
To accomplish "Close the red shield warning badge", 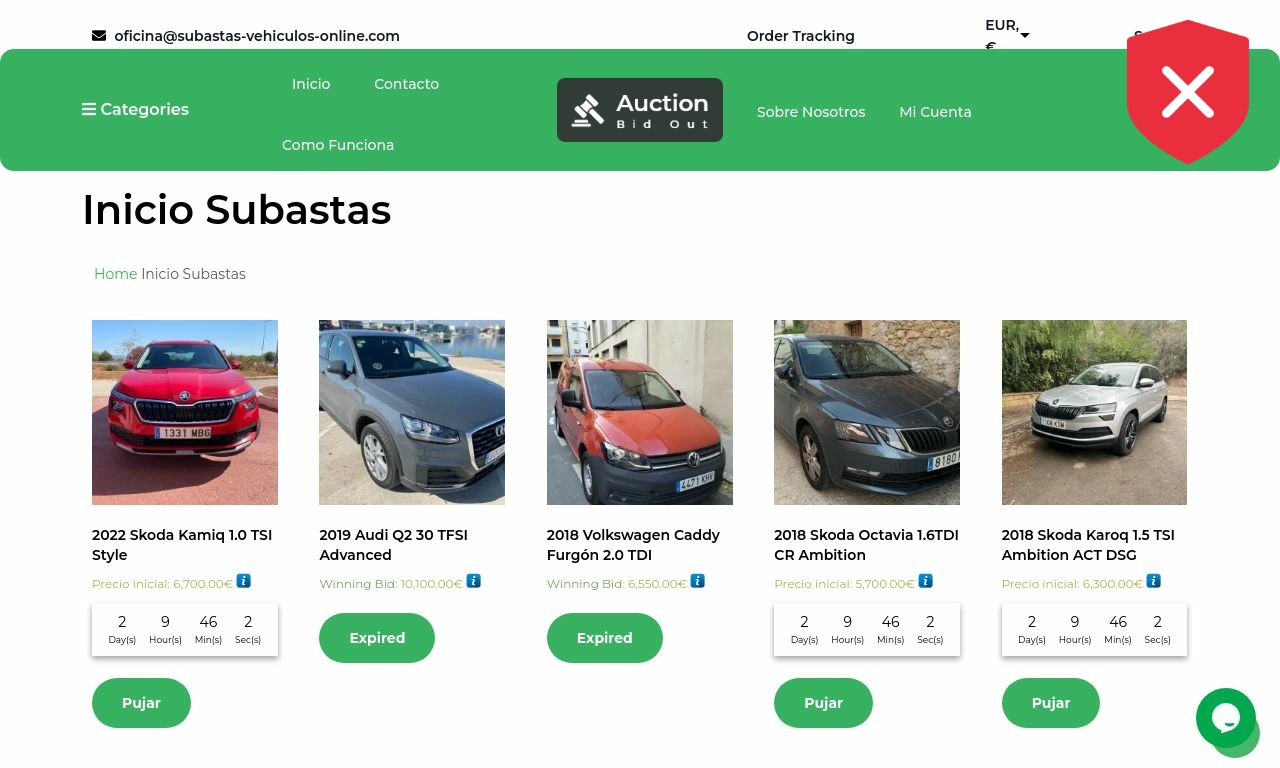I will click(x=1188, y=92).
